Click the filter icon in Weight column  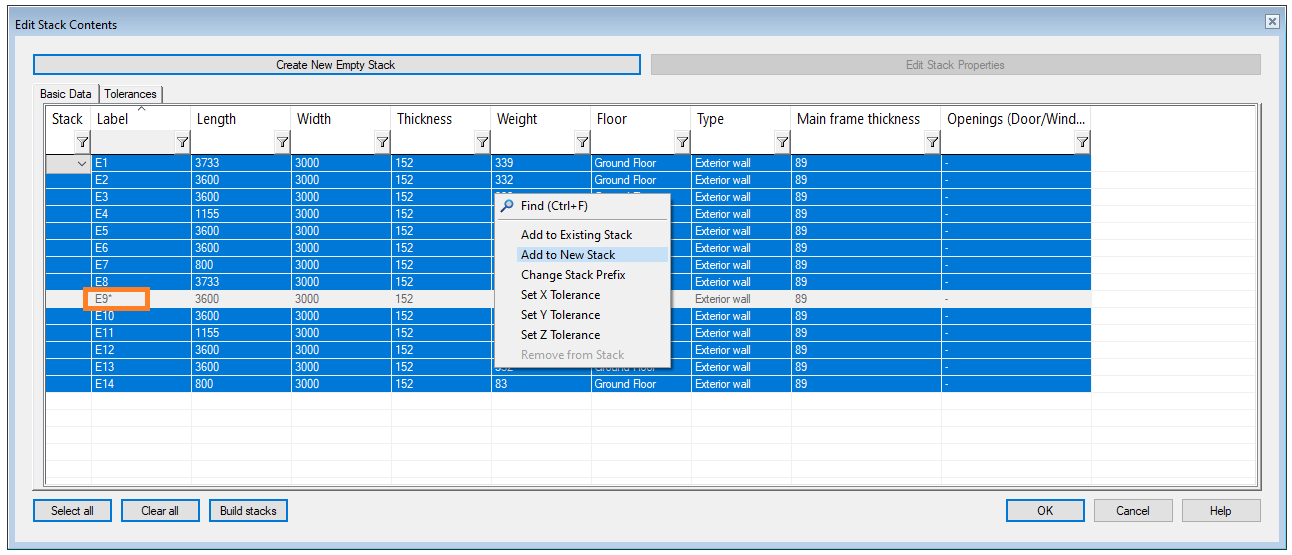[582, 143]
